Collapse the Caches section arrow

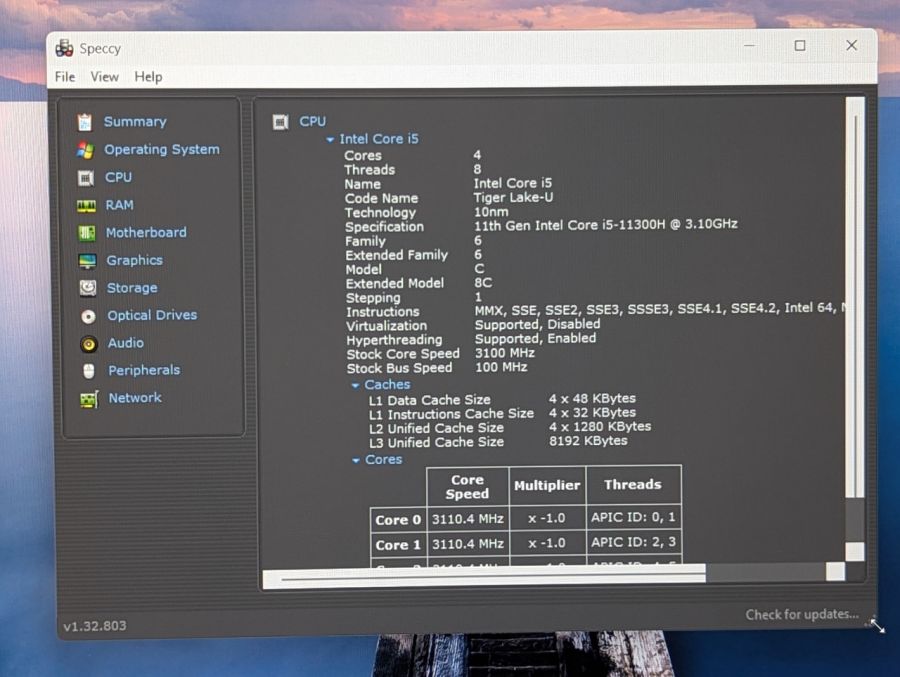coord(355,385)
